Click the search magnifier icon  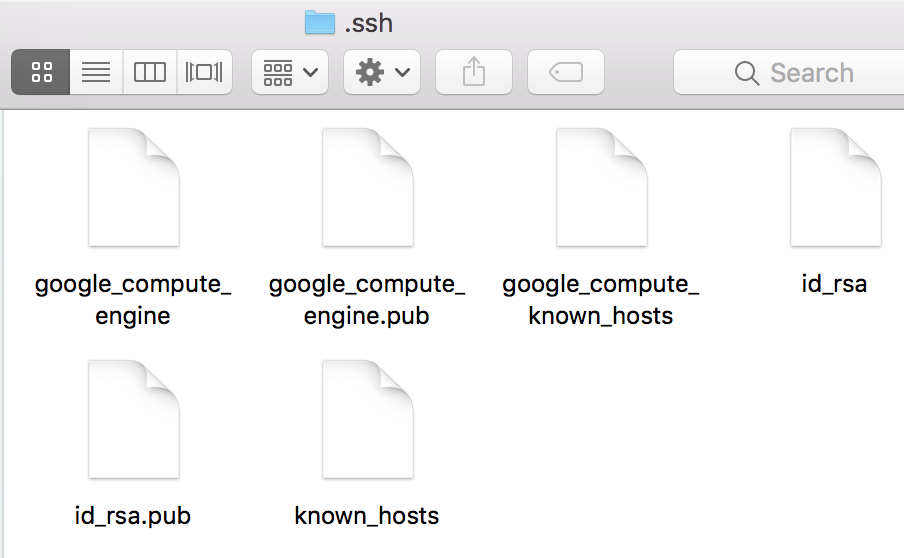click(x=747, y=73)
